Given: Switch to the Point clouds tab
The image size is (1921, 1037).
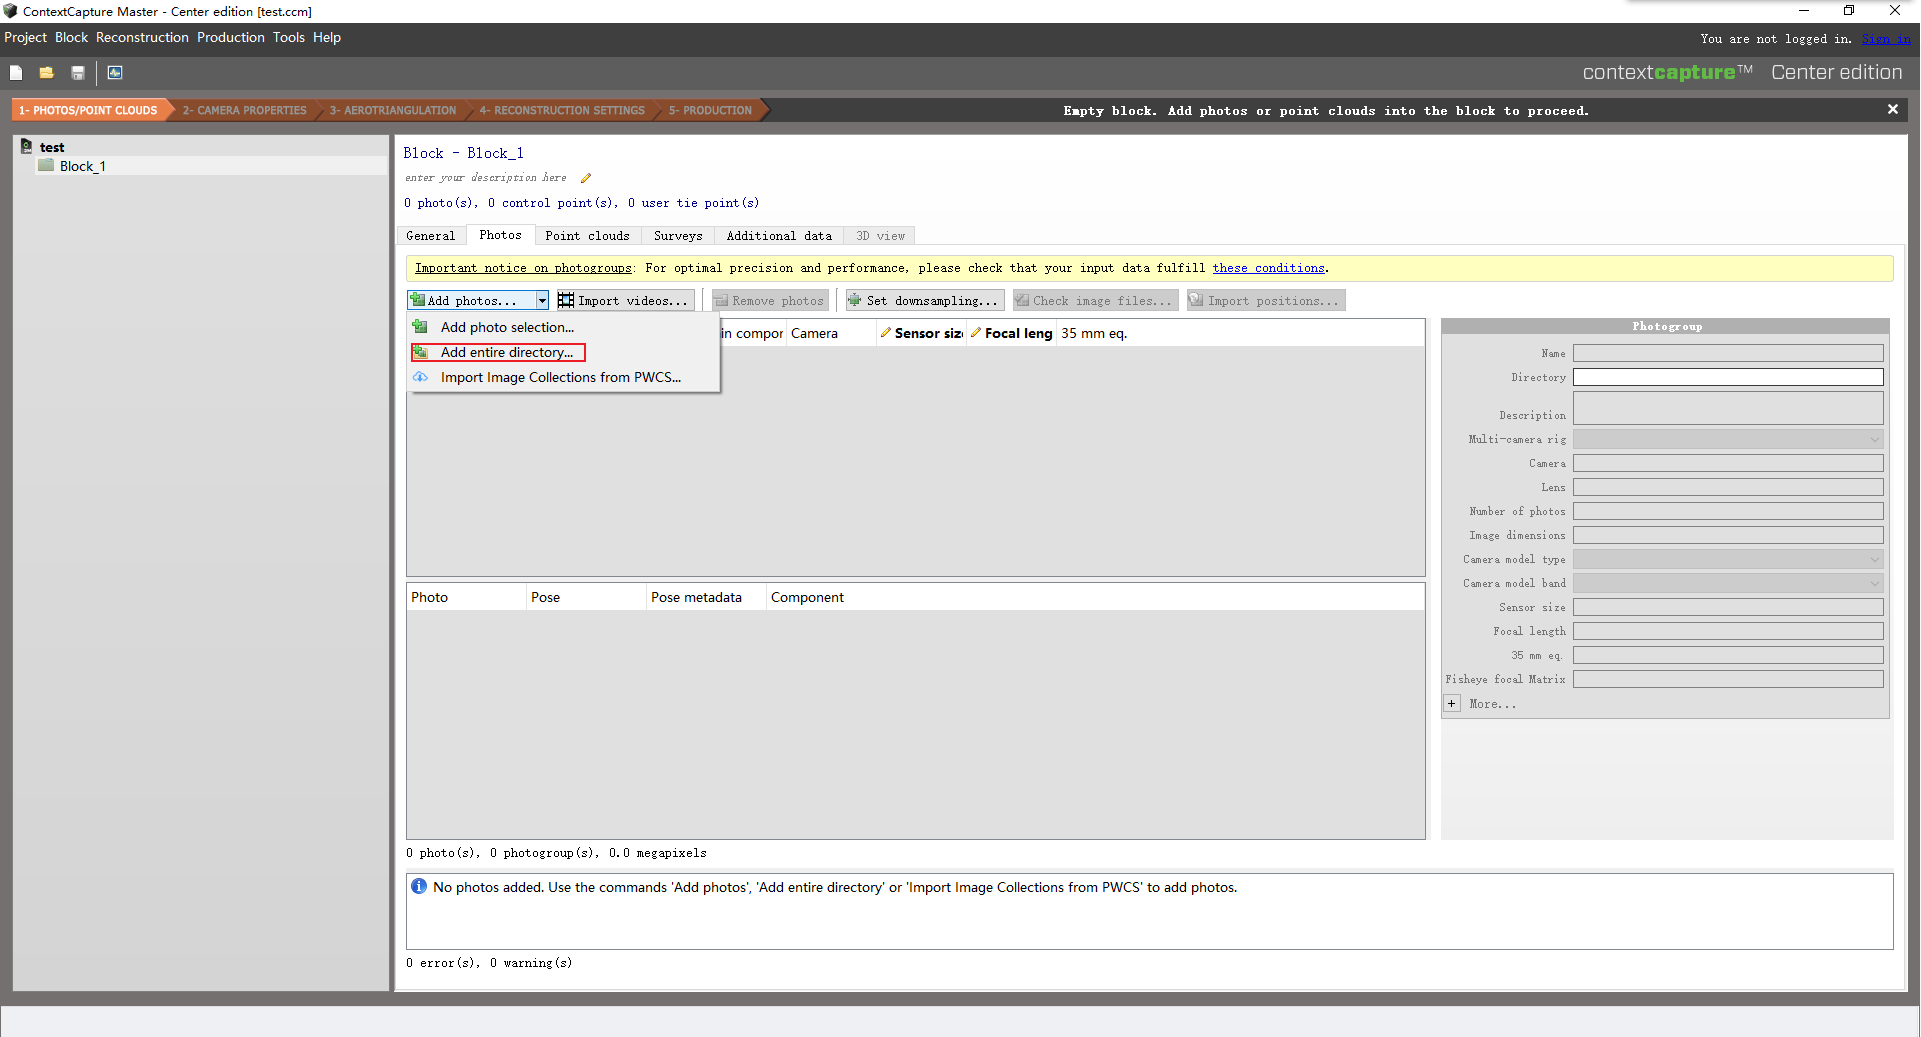Looking at the screenshot, I should [587, 236].
